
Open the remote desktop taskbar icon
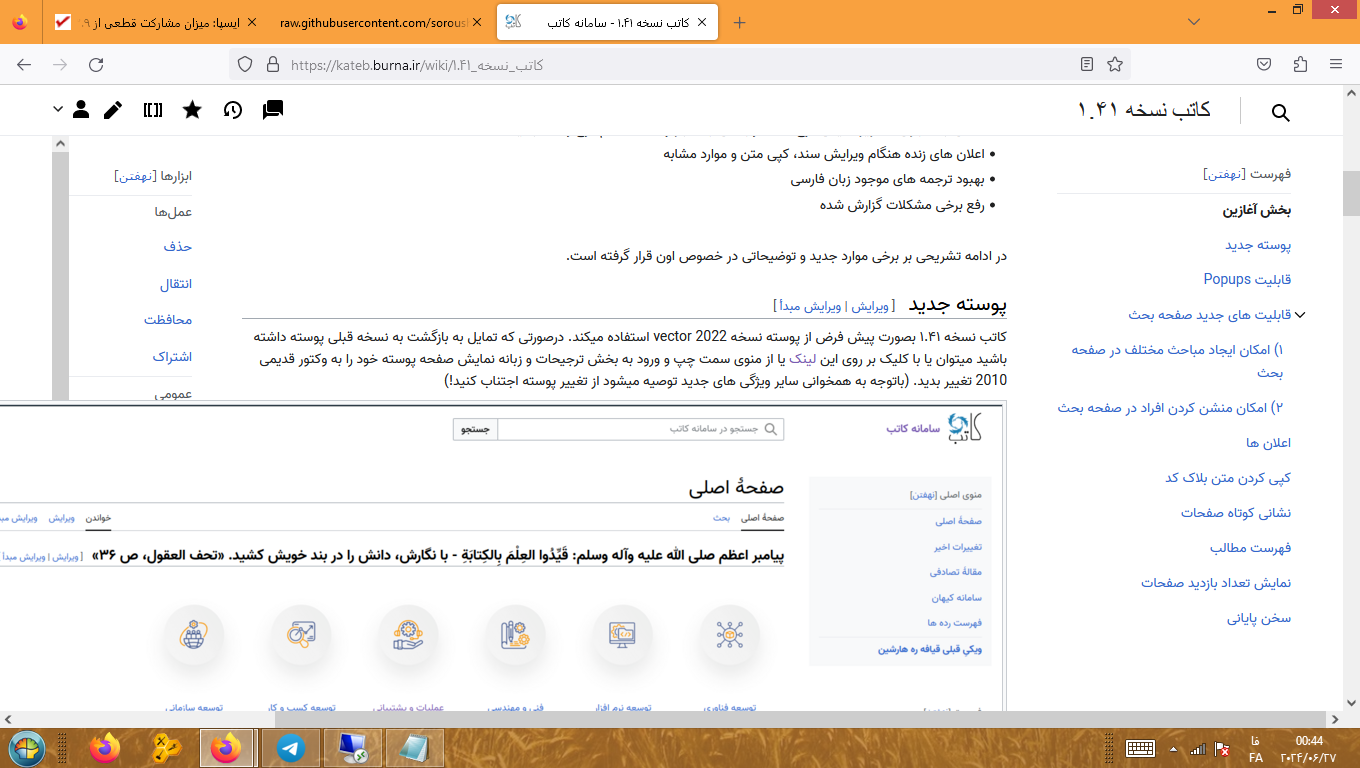click(353, 748)
